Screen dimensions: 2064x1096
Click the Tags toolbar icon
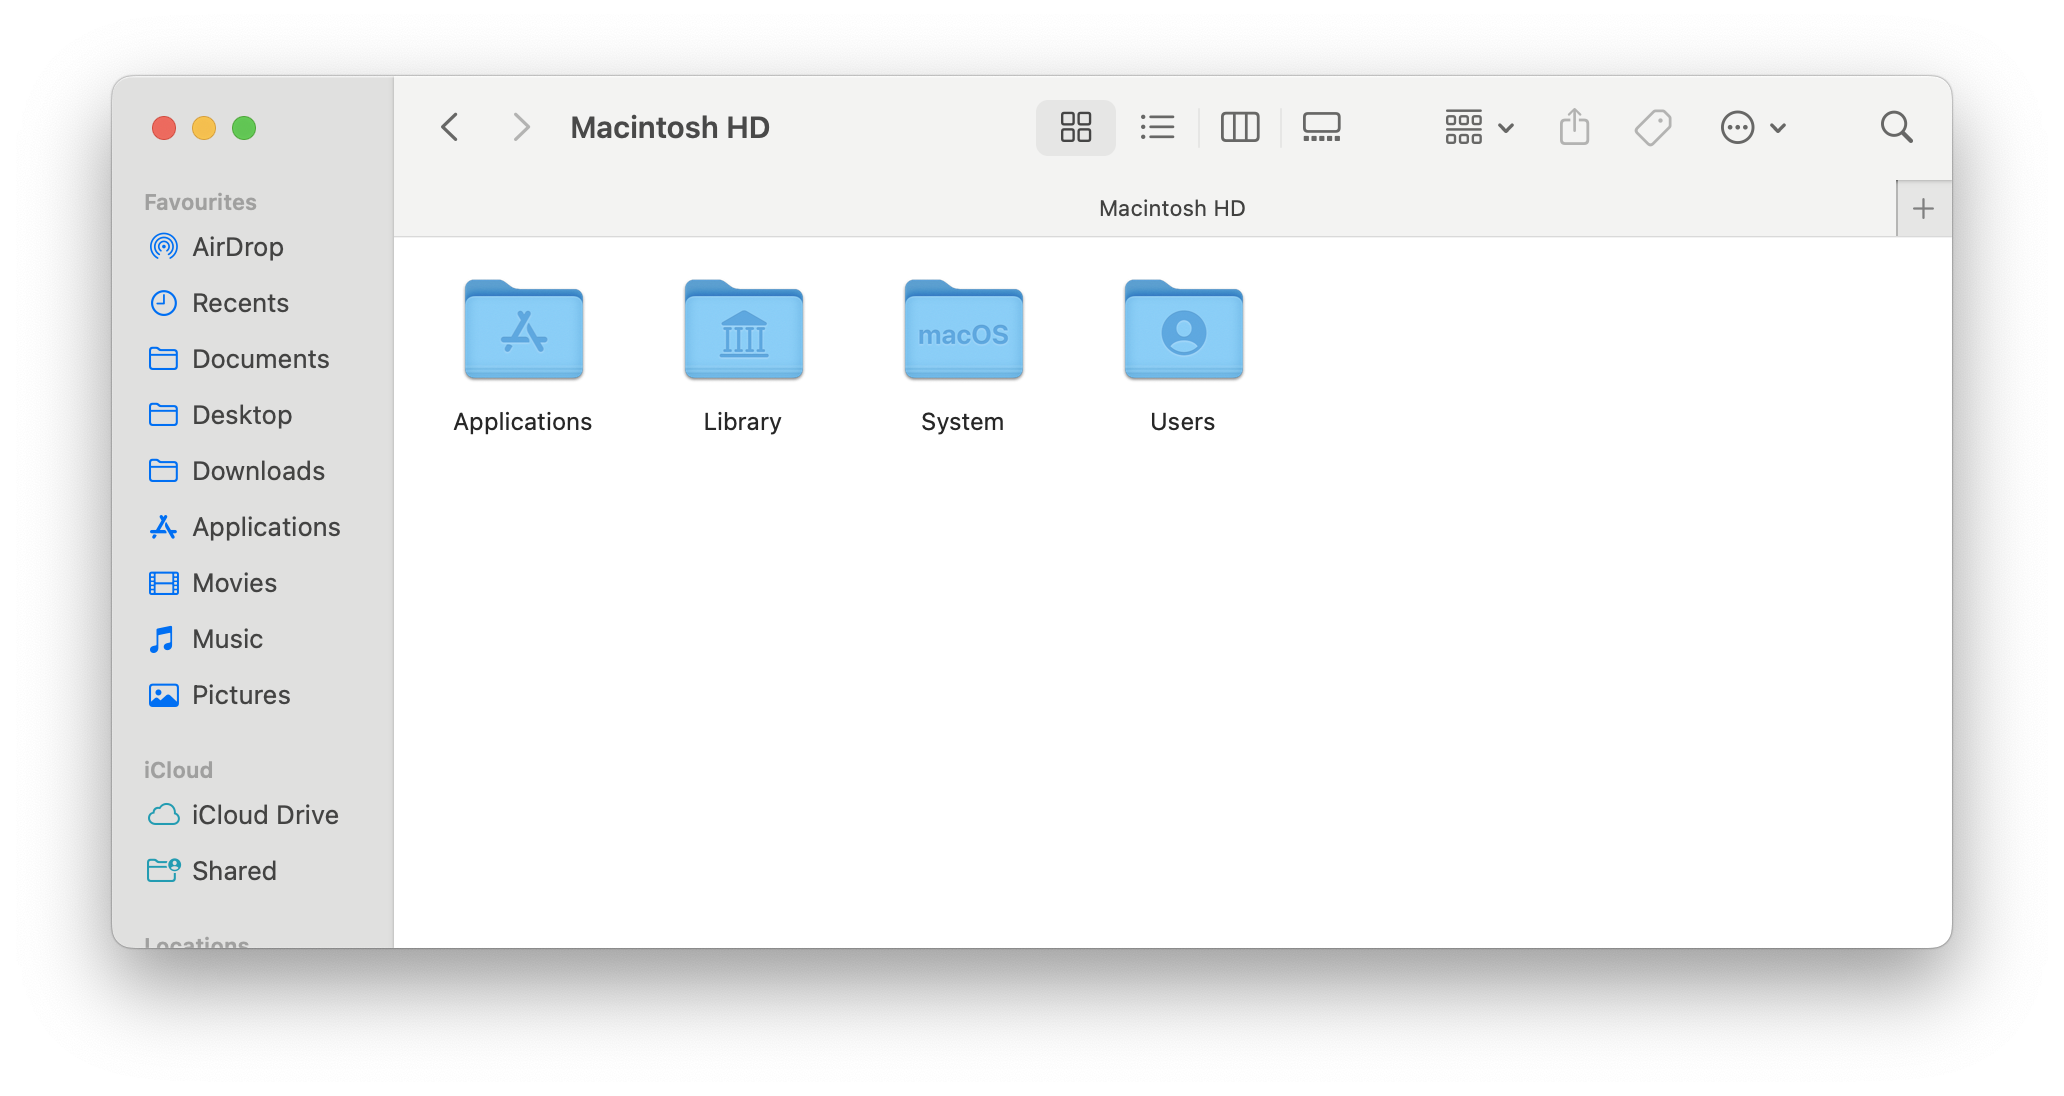tap(1653, 127)
